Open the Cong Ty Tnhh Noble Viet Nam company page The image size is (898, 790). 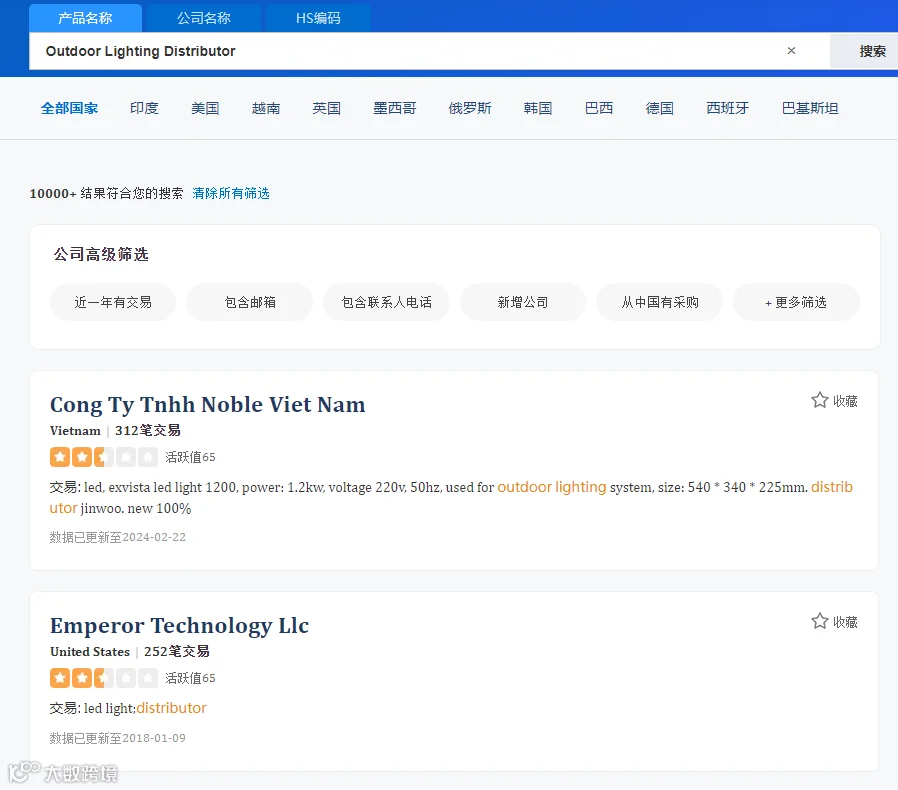[x=207, y=404]
